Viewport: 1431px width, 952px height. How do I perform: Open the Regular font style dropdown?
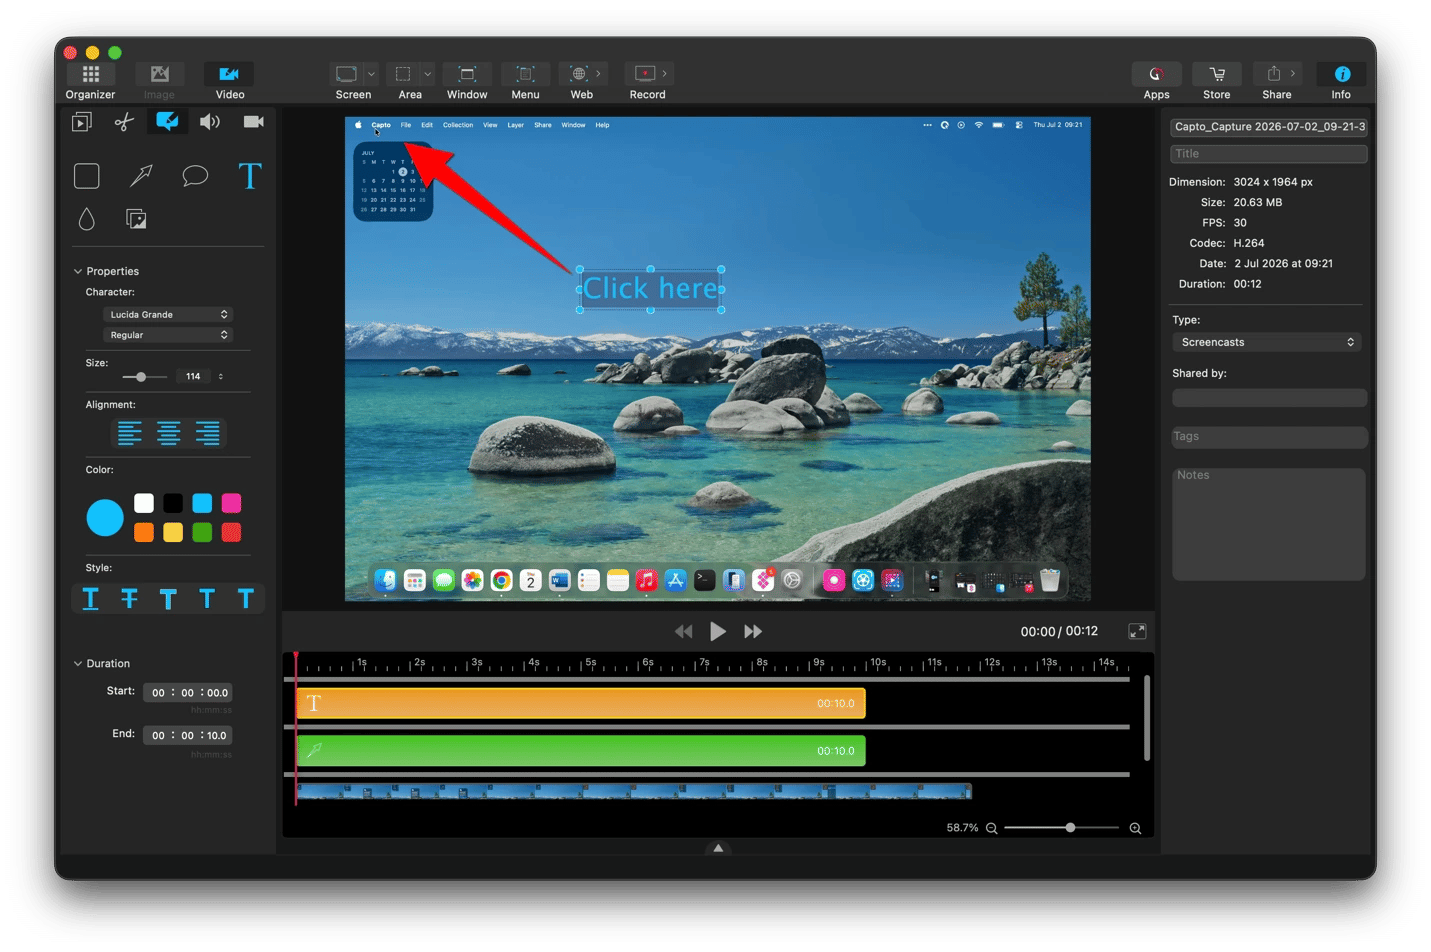pos(168,335)
